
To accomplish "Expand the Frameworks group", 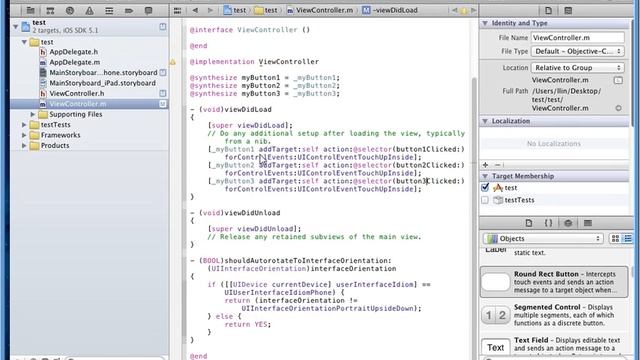I will tap(24, 135).
